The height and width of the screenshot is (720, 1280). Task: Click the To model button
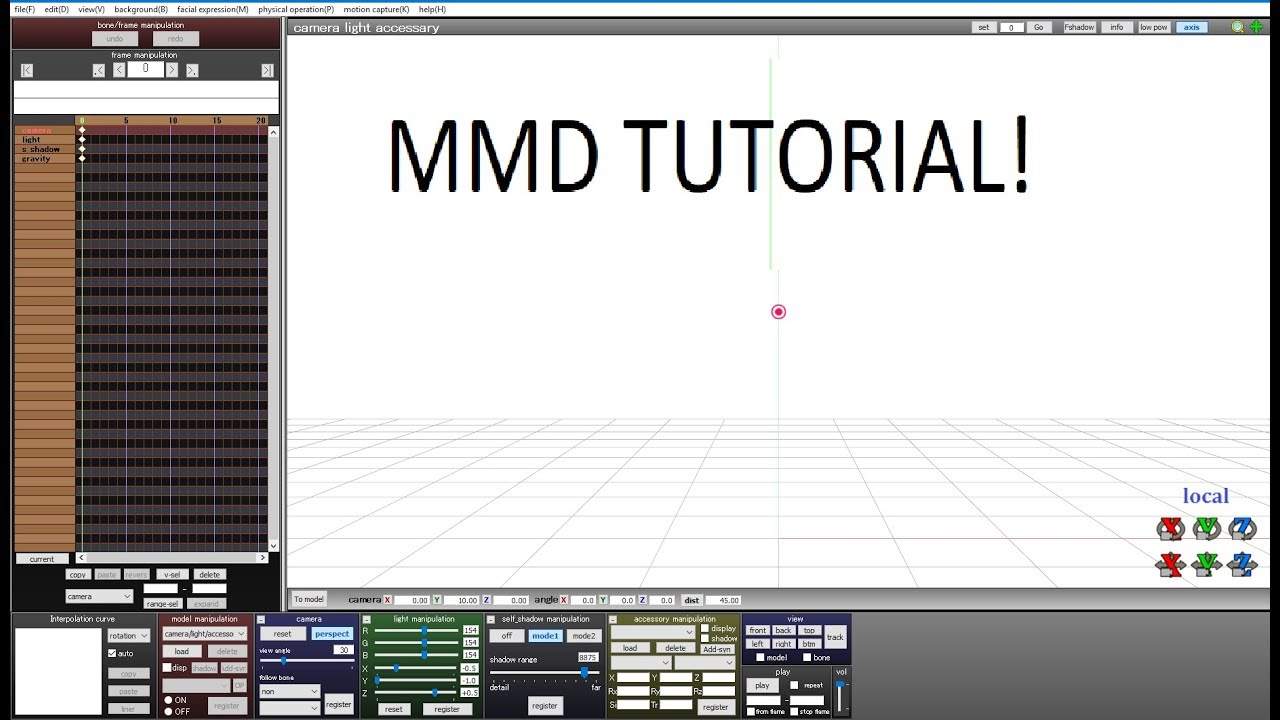point(308,599)
